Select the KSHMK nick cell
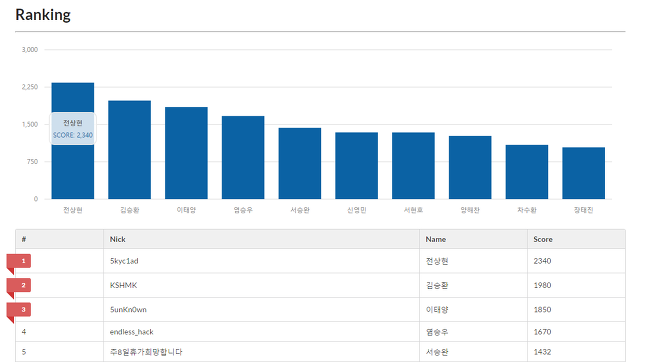This screenshot has height=362, width=650. point(262,285)
